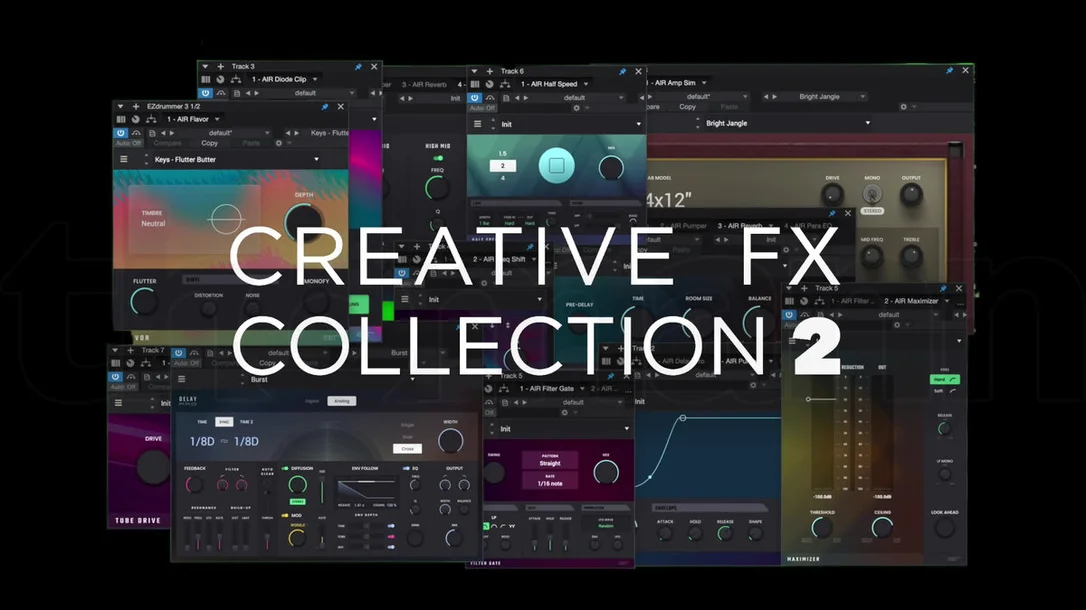
Task: Click the channel editor bars icon beside AIR Diode Clip
Action: point(206,80)
